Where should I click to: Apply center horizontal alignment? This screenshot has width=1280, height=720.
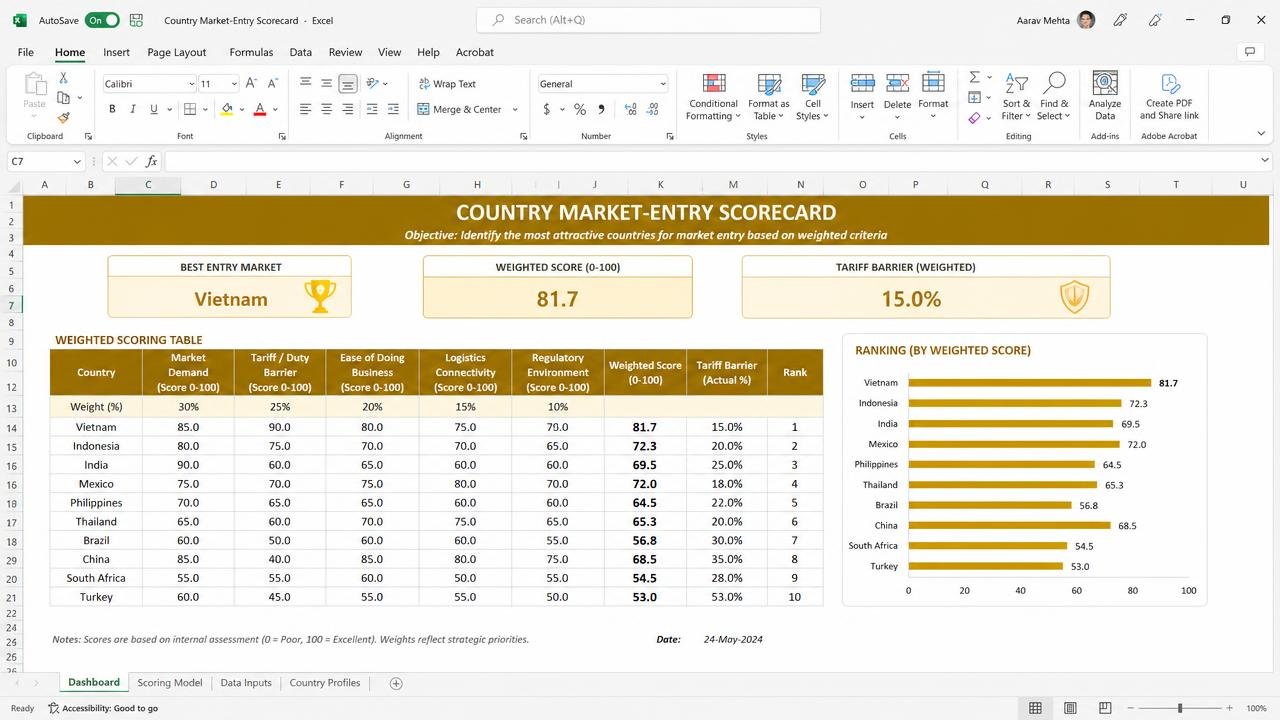coord(326,109)
